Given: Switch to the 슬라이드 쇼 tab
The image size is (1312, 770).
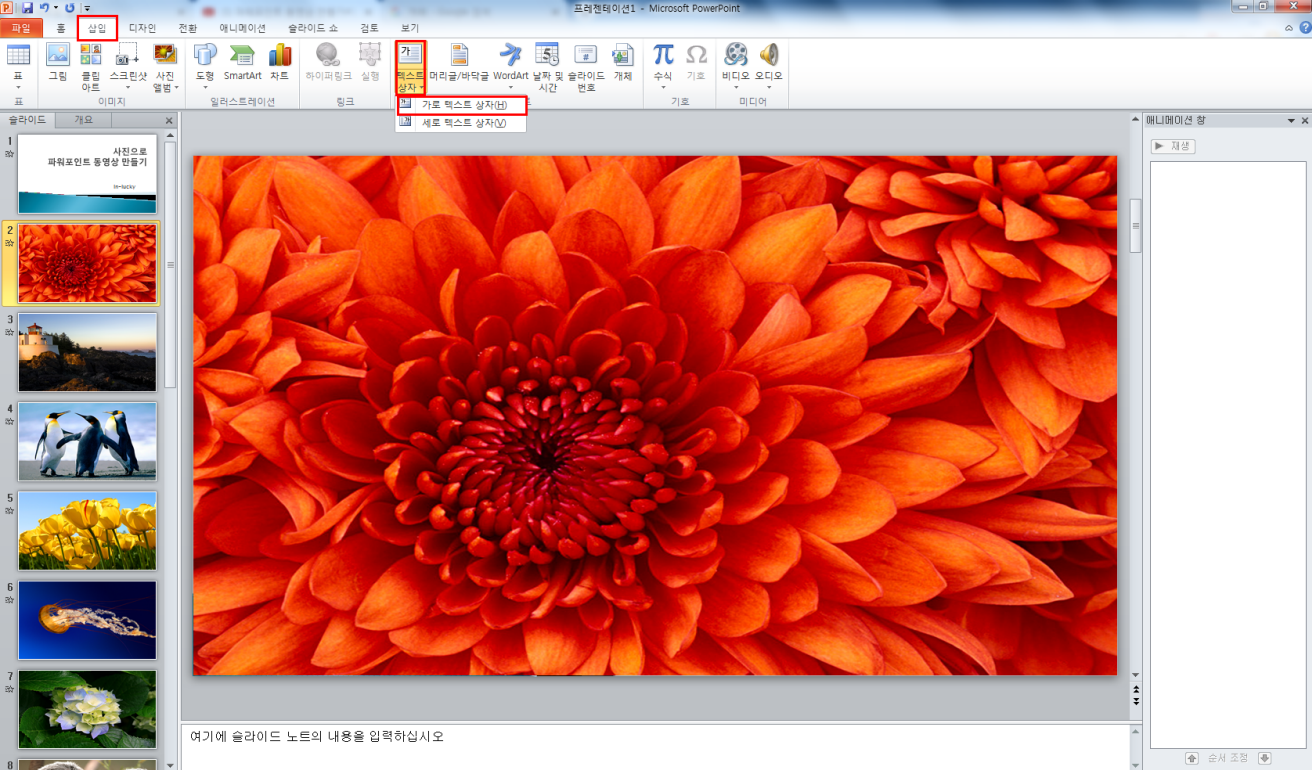Looking at the screenshot, I should coord(313,28).
